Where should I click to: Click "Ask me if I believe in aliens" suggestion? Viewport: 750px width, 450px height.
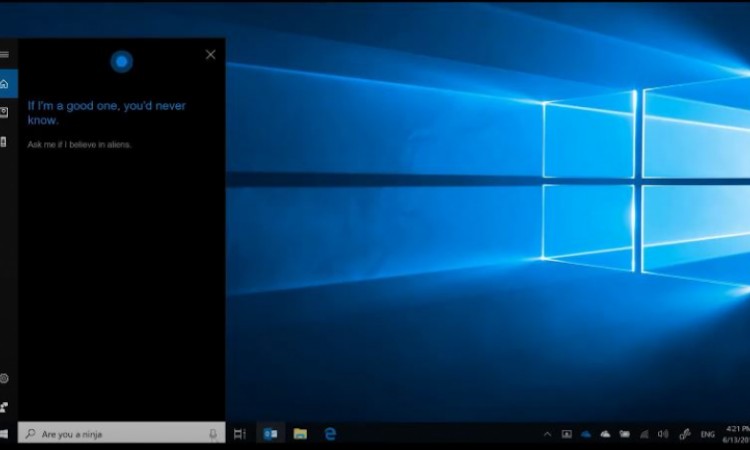(x=80, y=145)
